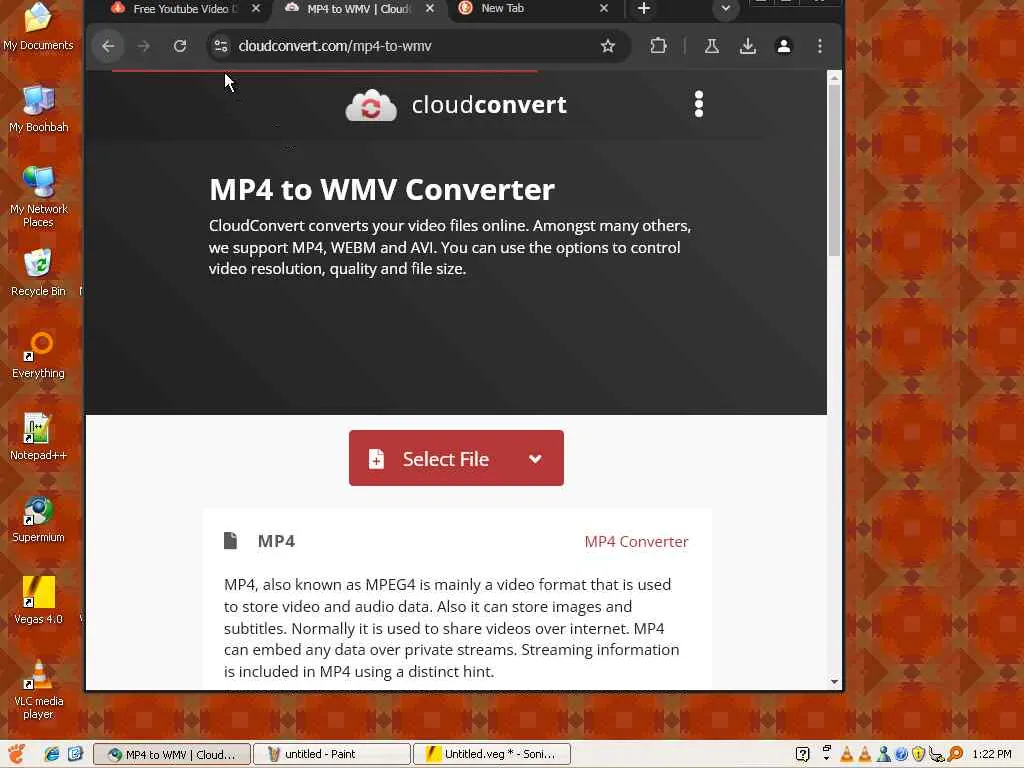Screen dimensions: 1024x768
Task: Select Everything desktop shortcut
Action: 38,355
